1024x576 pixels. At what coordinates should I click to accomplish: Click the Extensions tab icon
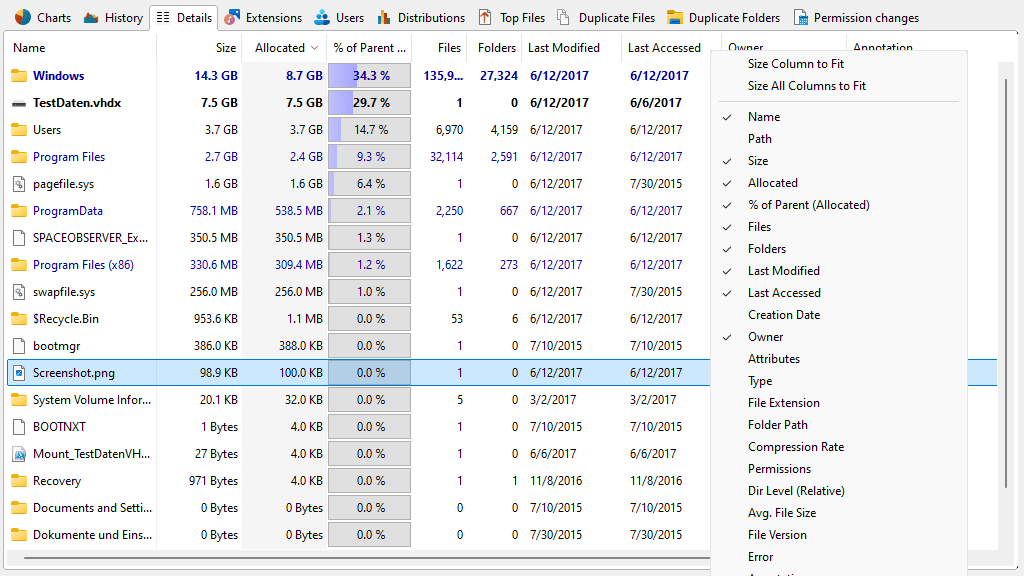coord(232,17)
